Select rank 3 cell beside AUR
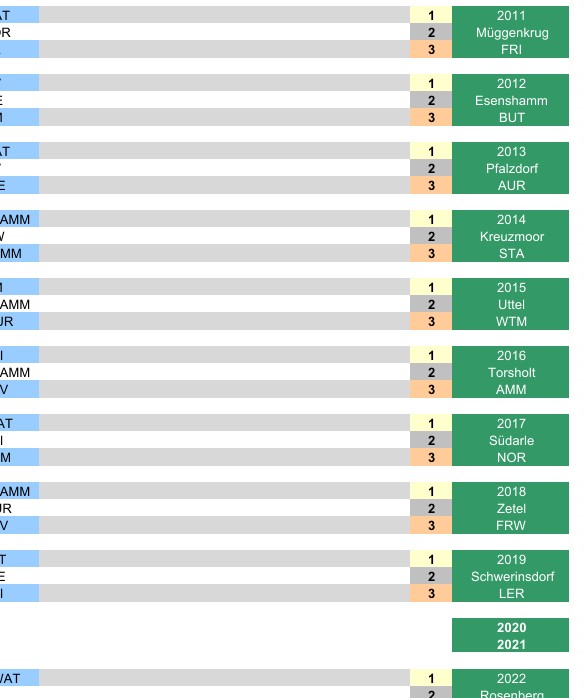Image resolution: width=583 pixels, height=698 pixels. pos(431,185)
